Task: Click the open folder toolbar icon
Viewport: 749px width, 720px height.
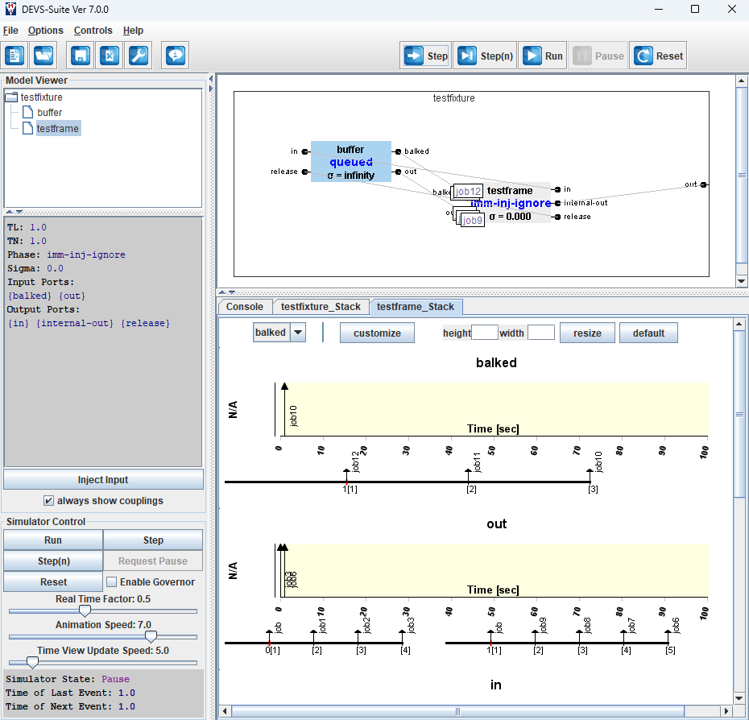Action: coord(45,56)
